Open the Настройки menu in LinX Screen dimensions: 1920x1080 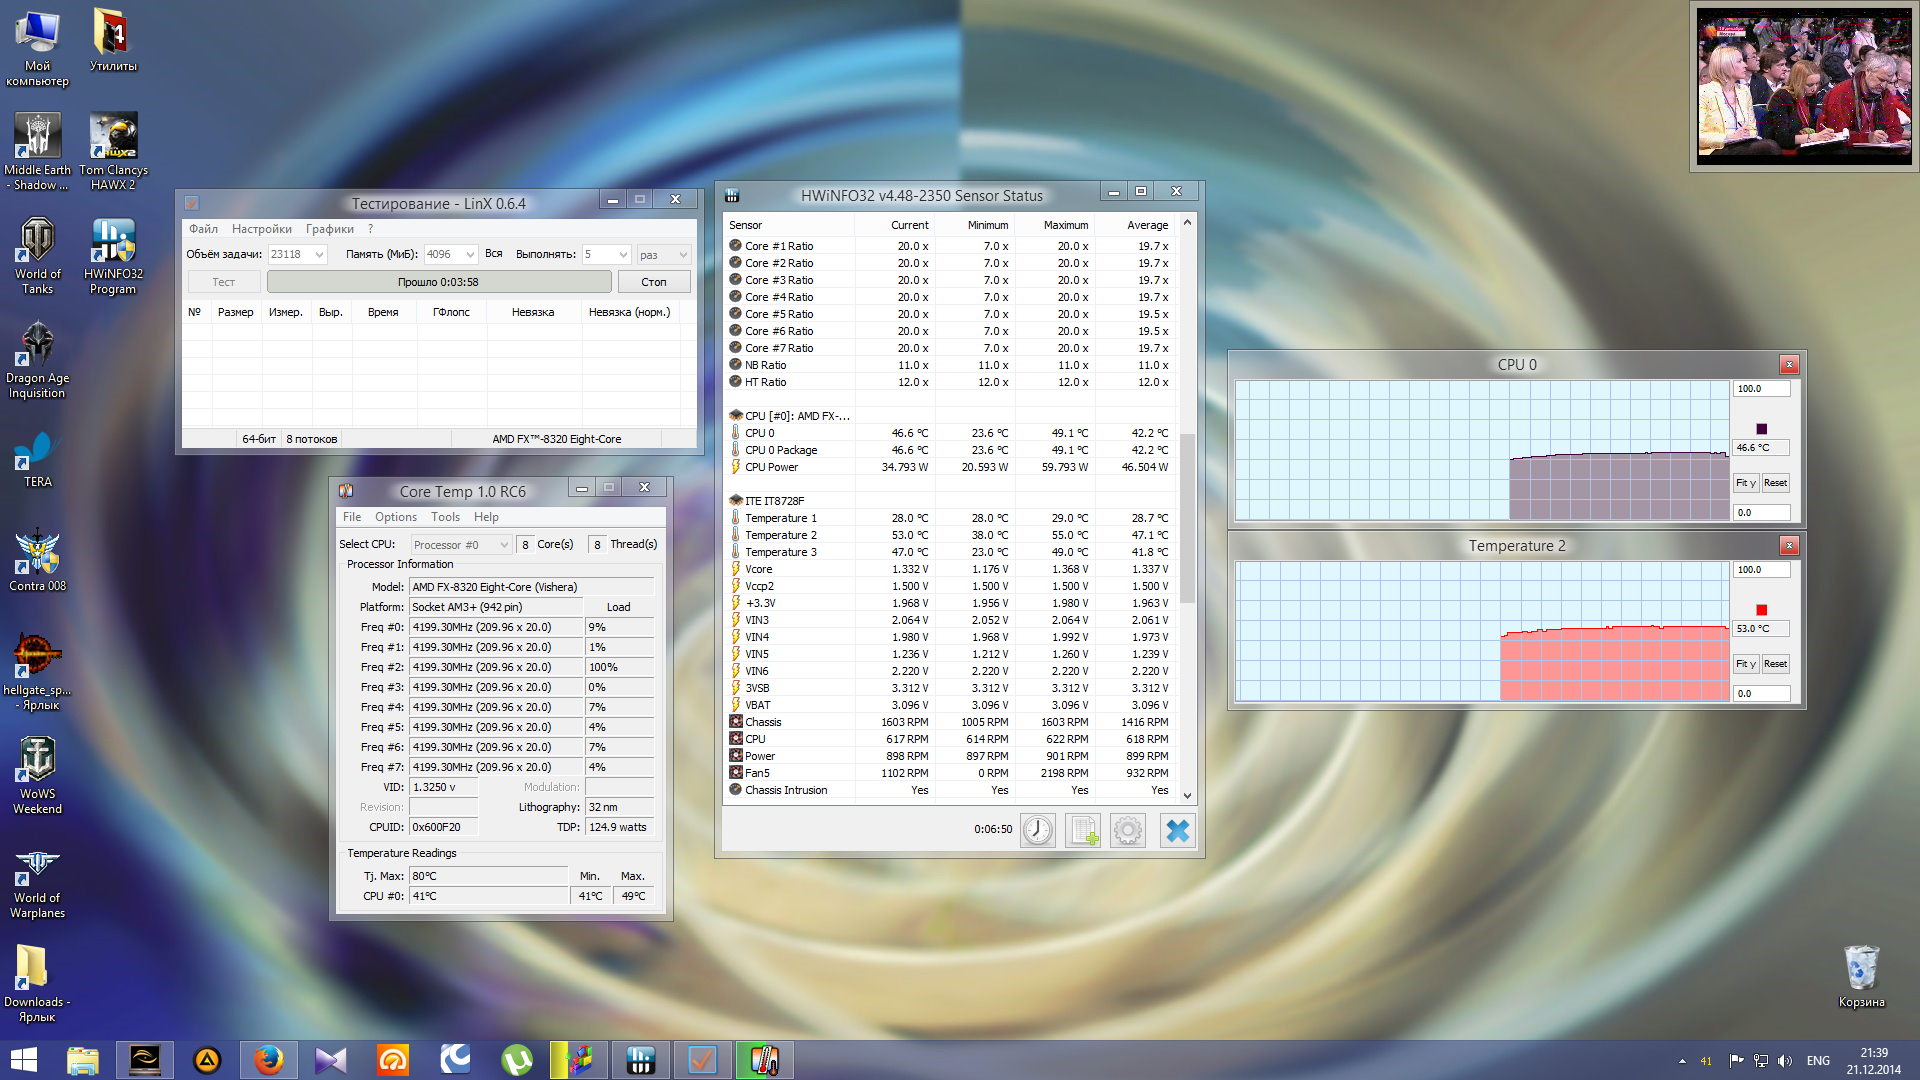point(262,229)
